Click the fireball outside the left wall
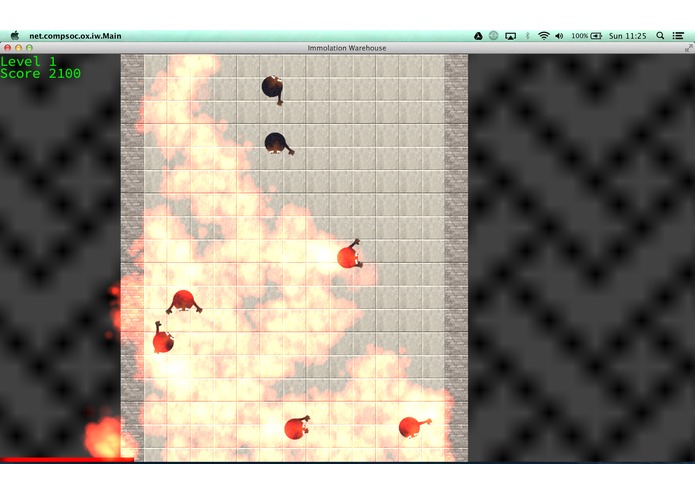The width and height of the screenshot is (695, 494). [103, 436]
